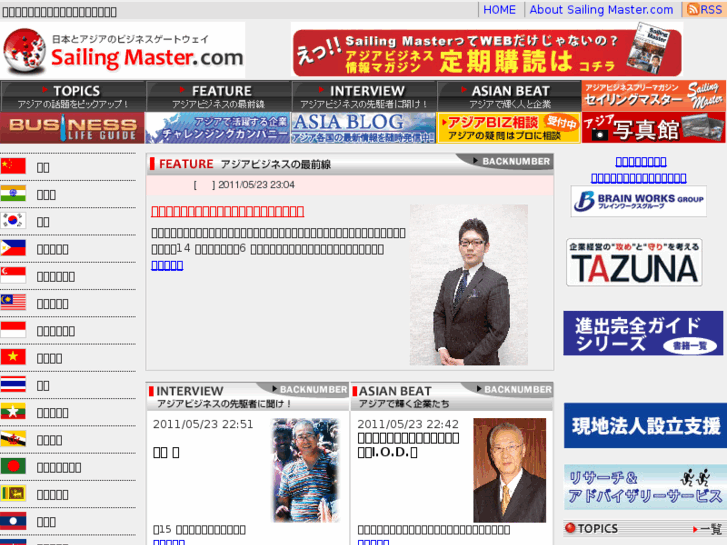Open ASIAN BEAT section BACKNUMBER button
The image size is (727, 545).
point(514,389)
